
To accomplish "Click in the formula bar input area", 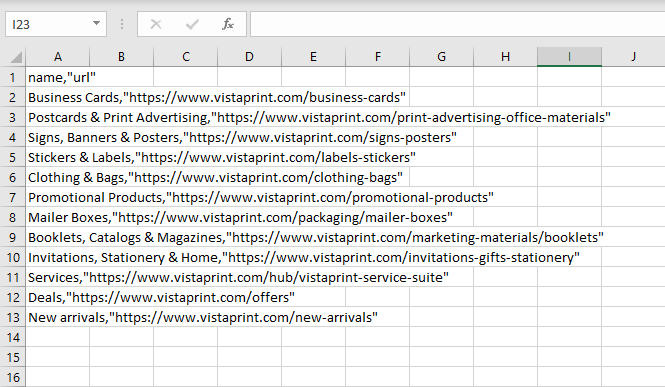I will point(458,24).
